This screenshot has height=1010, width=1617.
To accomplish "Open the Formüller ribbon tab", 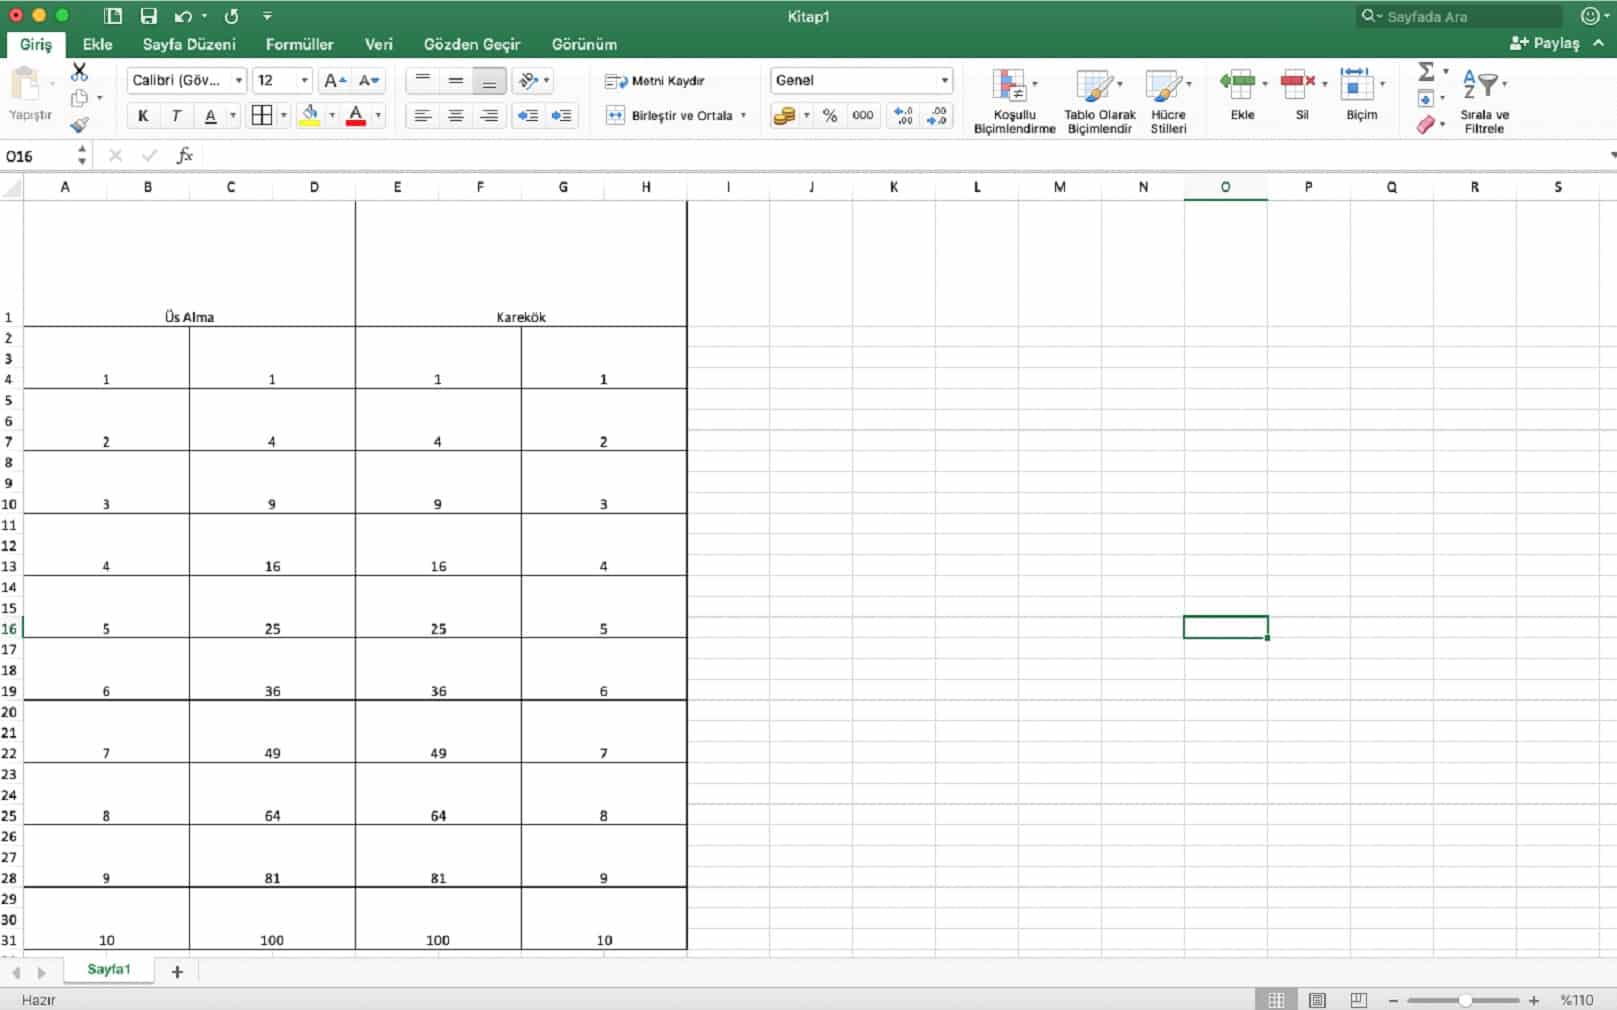I will click(x=299, y=44).
